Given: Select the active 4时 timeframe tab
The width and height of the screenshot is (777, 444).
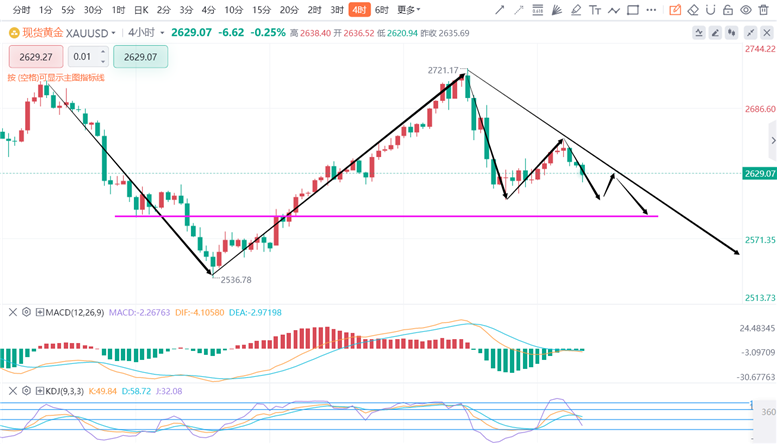Looking at the screenshot, I should point(359,10).
